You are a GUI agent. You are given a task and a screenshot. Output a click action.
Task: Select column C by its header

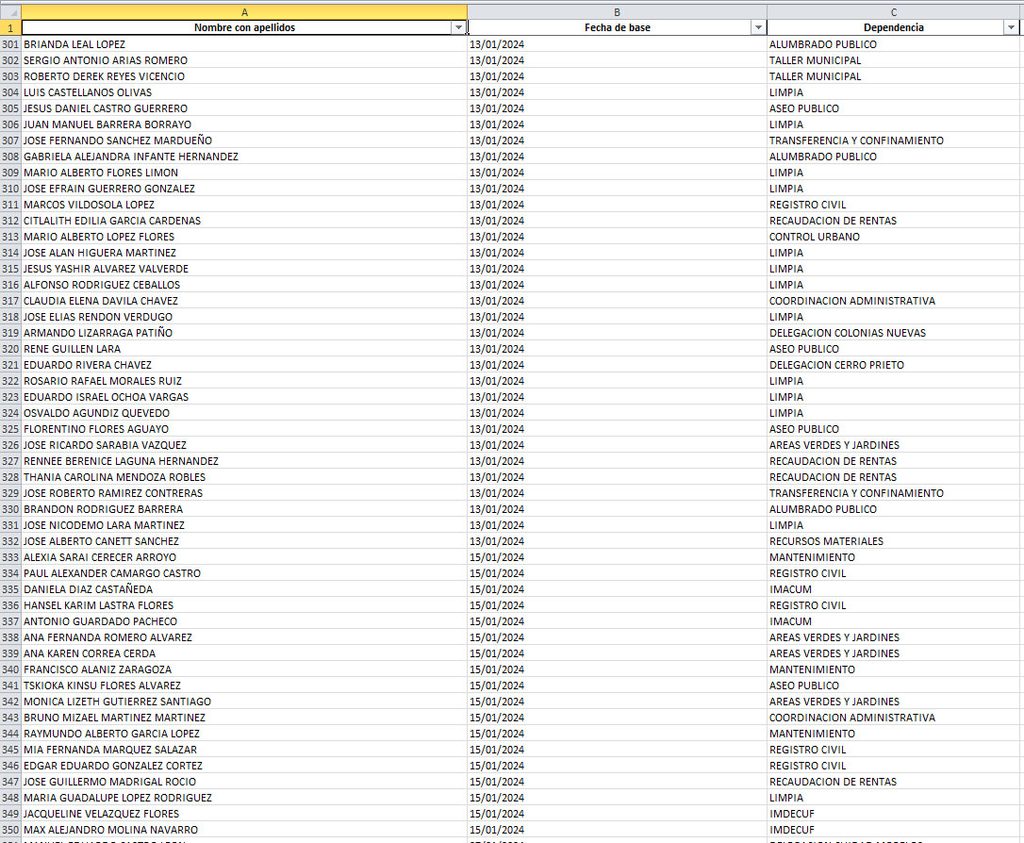point(893,12)
